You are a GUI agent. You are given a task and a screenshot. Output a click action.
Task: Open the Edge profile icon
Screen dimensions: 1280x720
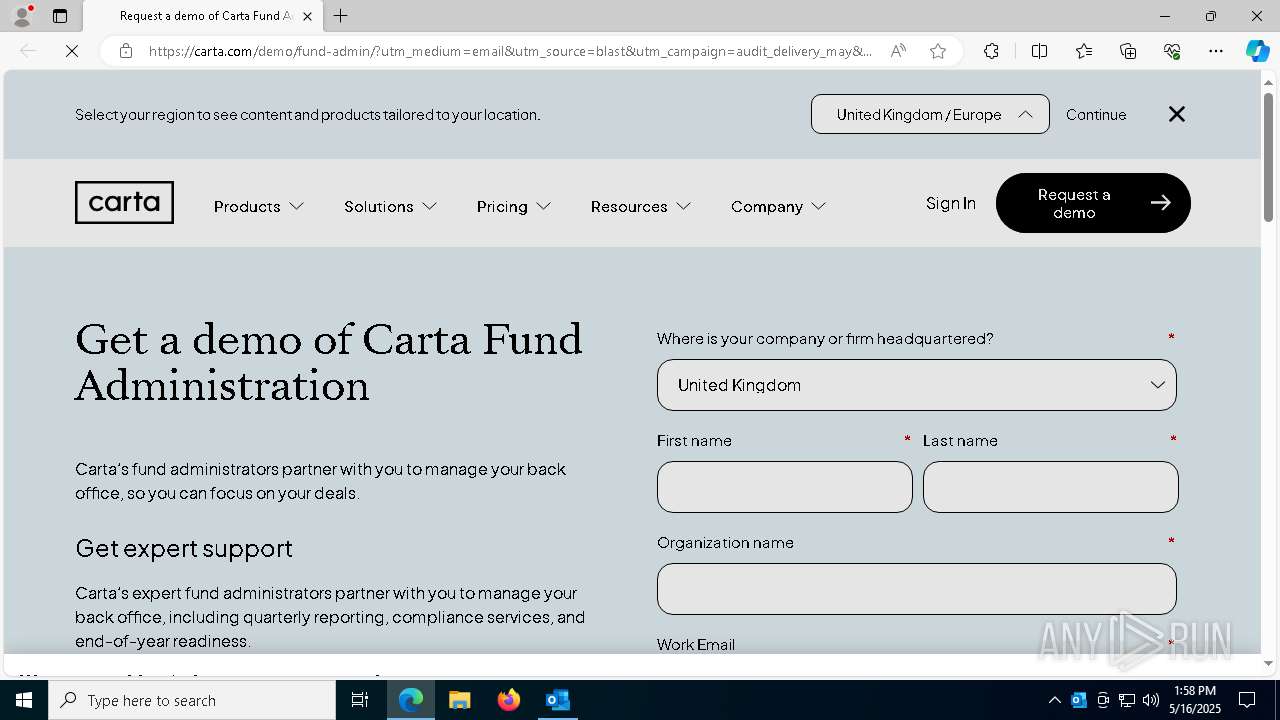tap(22, 16)
